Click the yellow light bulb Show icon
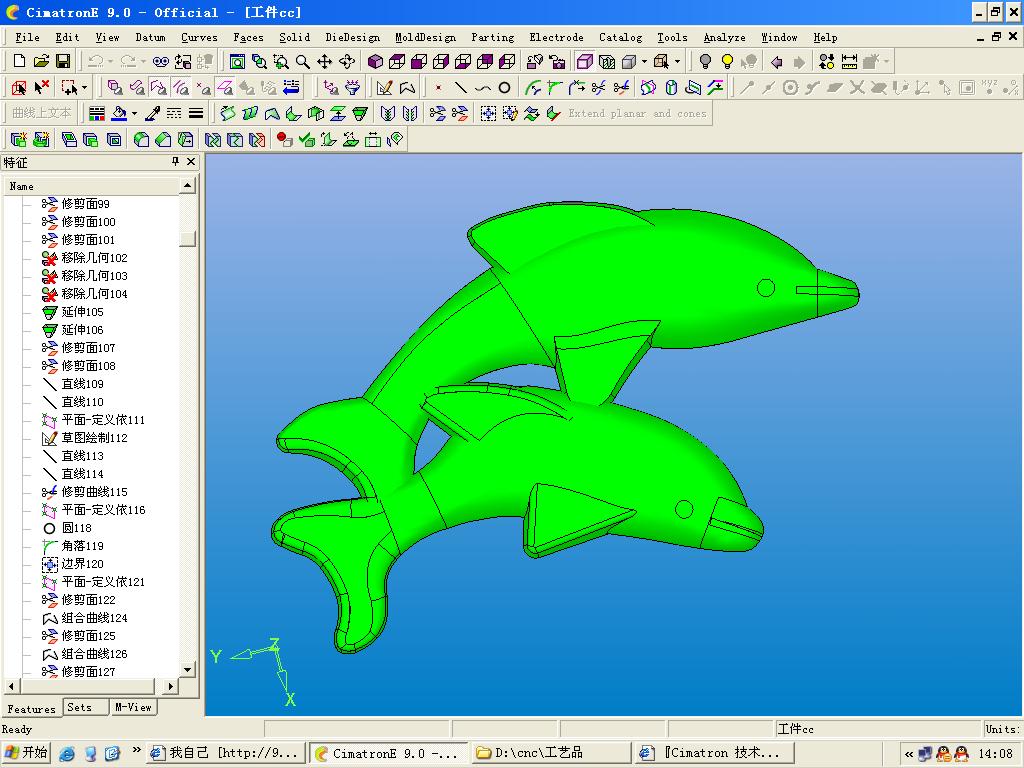The width and height of the screenshot is (1024, 768). (x=727, y=61)
